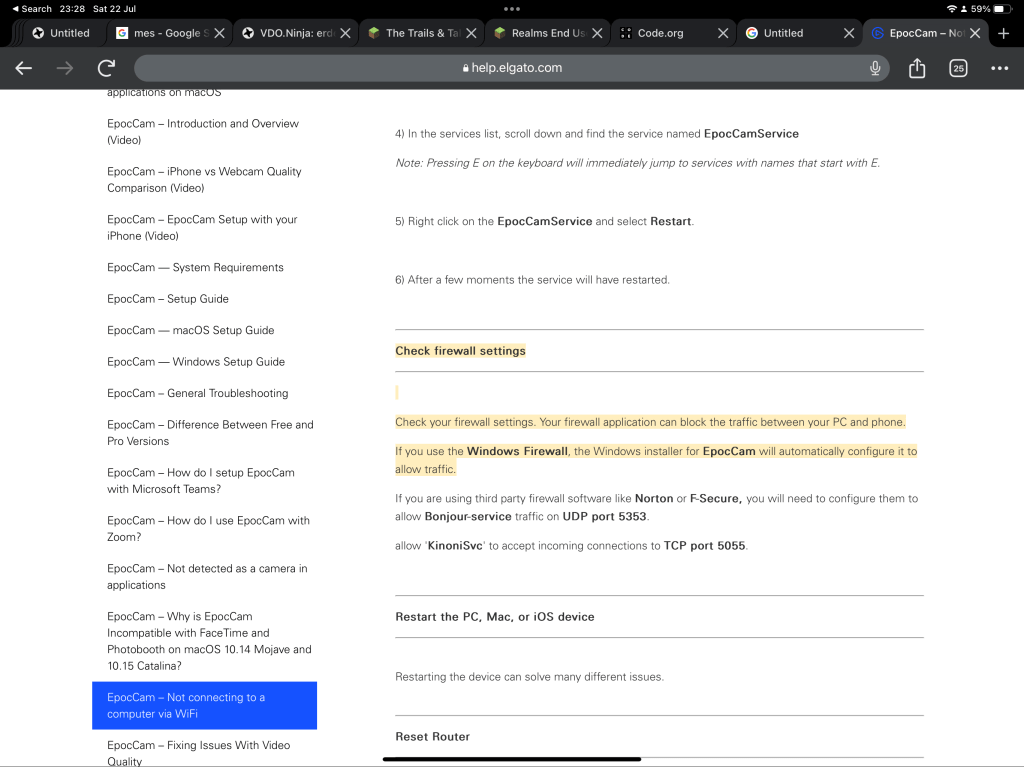Open How do I use EpocCam with Zoom
This screenshot has width=1024, height=767.
point(208,529)
